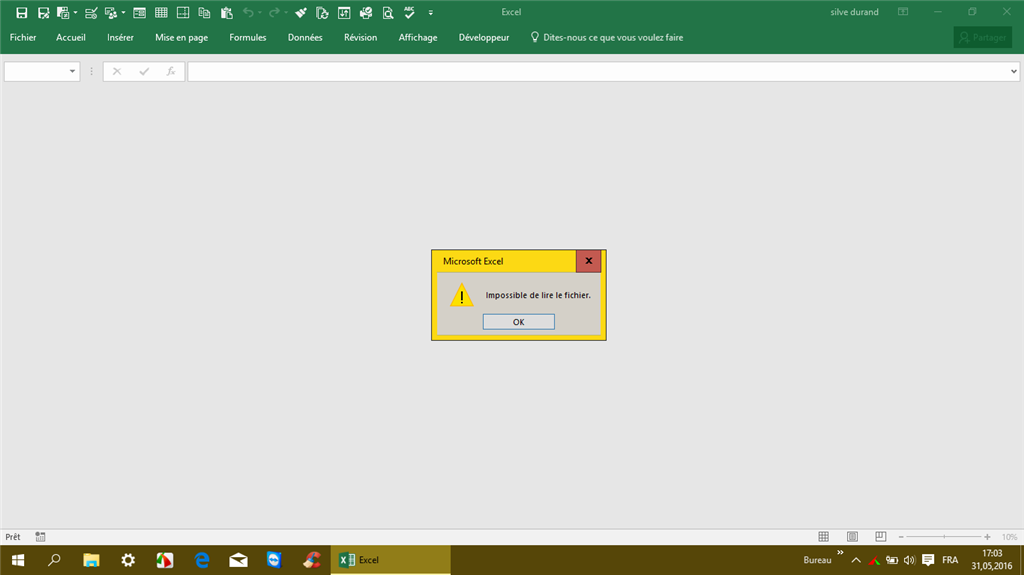Viewport: 1024px width, 575px height.
Task: Click the sort arrows icon in toolbar
Action: click(x=344, y=12)
